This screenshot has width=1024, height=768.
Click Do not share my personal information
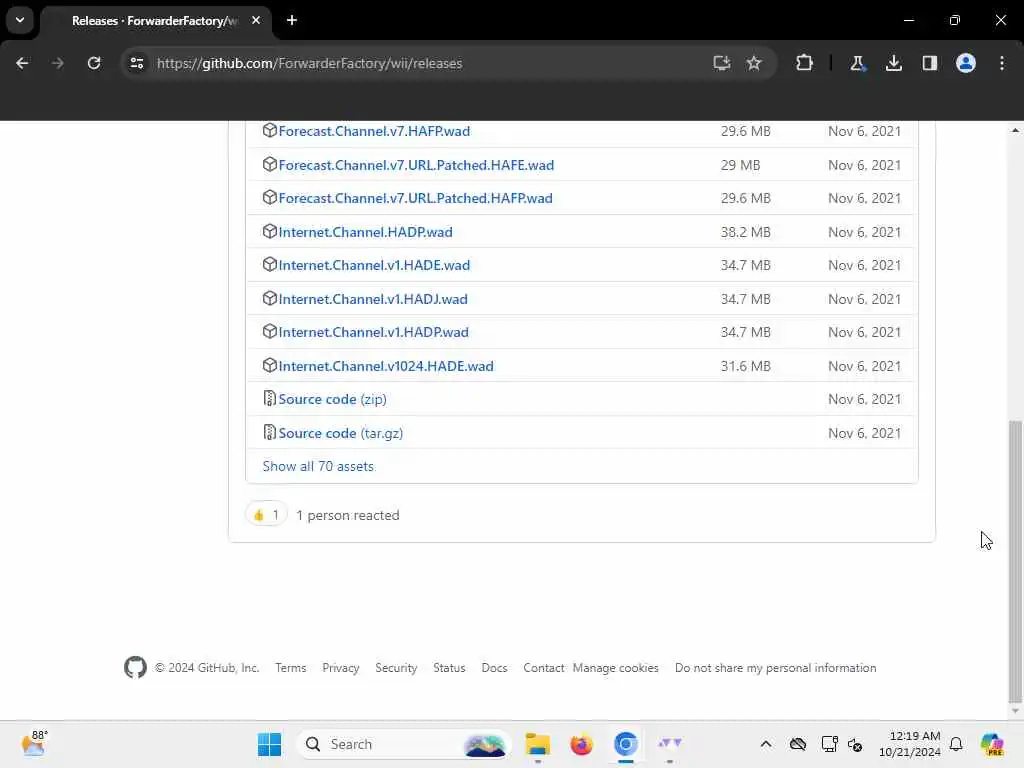pos(776,668)
